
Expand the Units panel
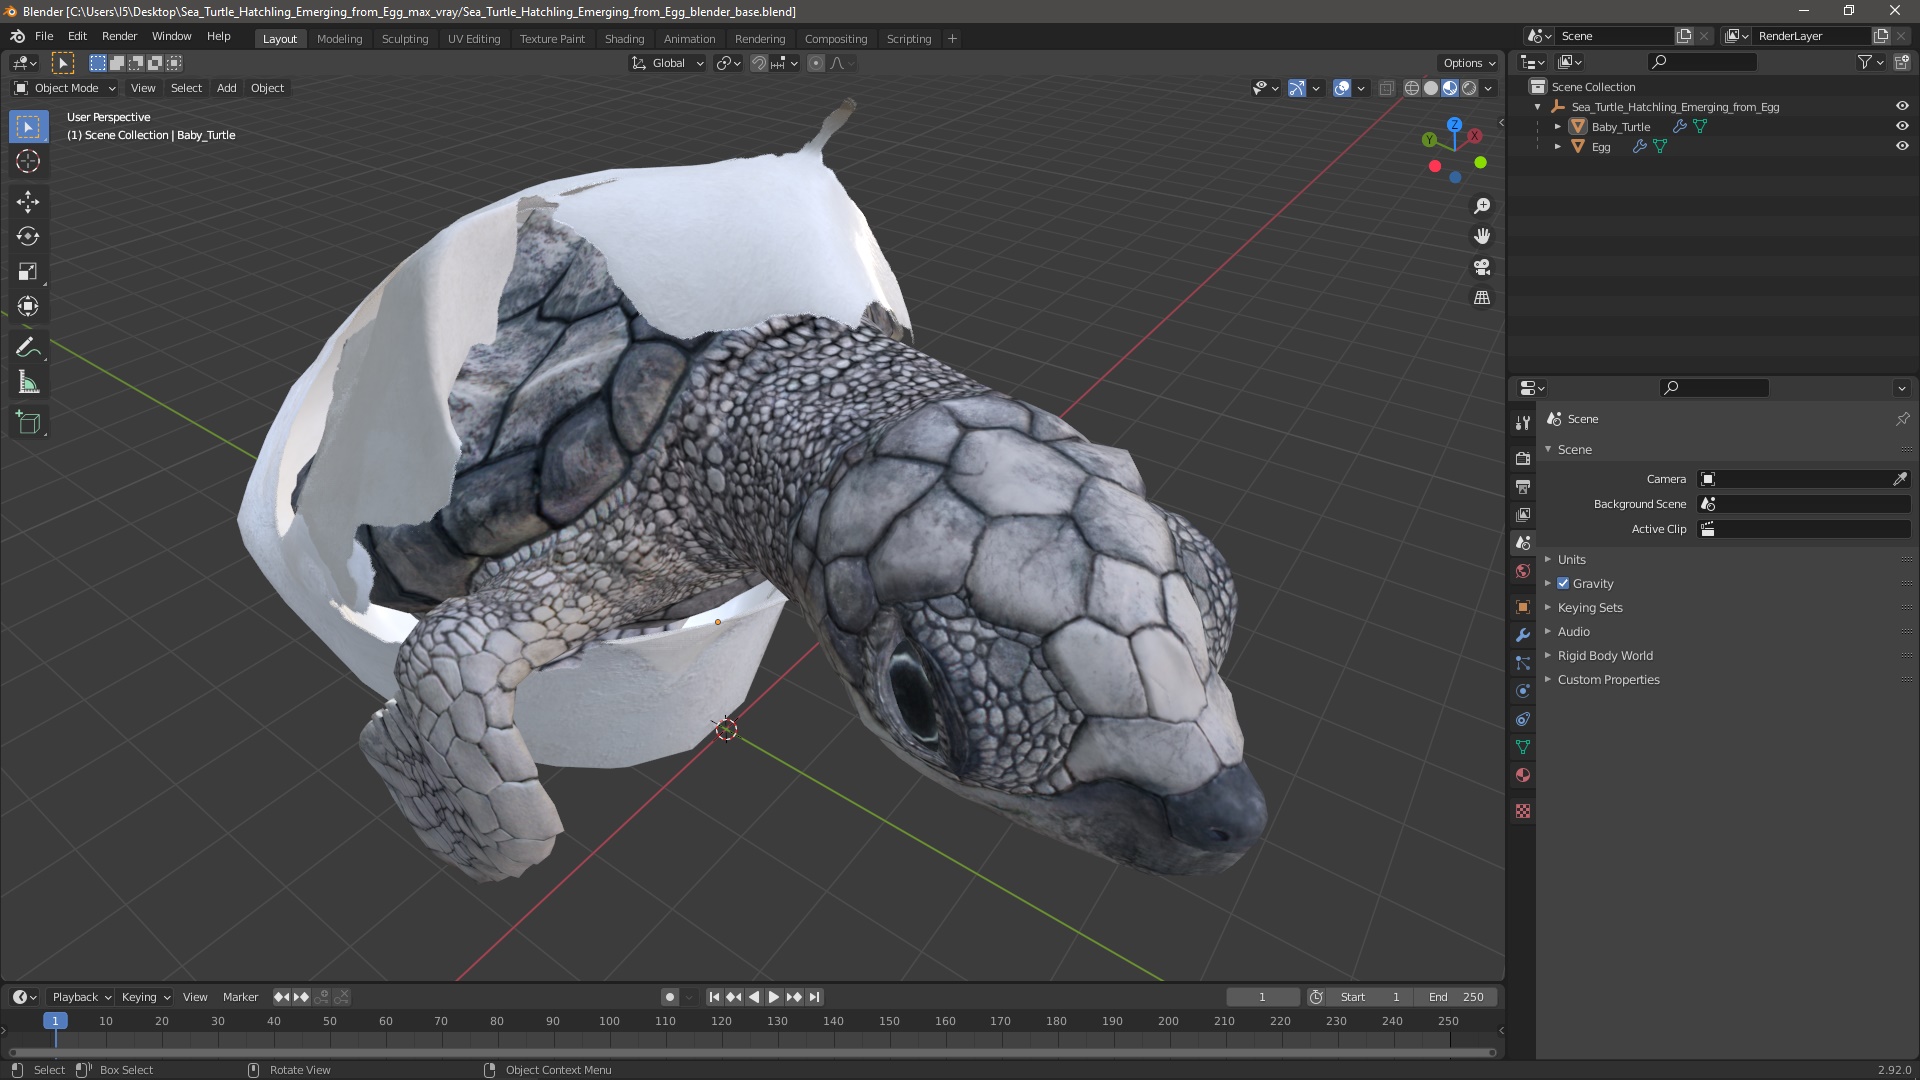[x=1571, y=560]
